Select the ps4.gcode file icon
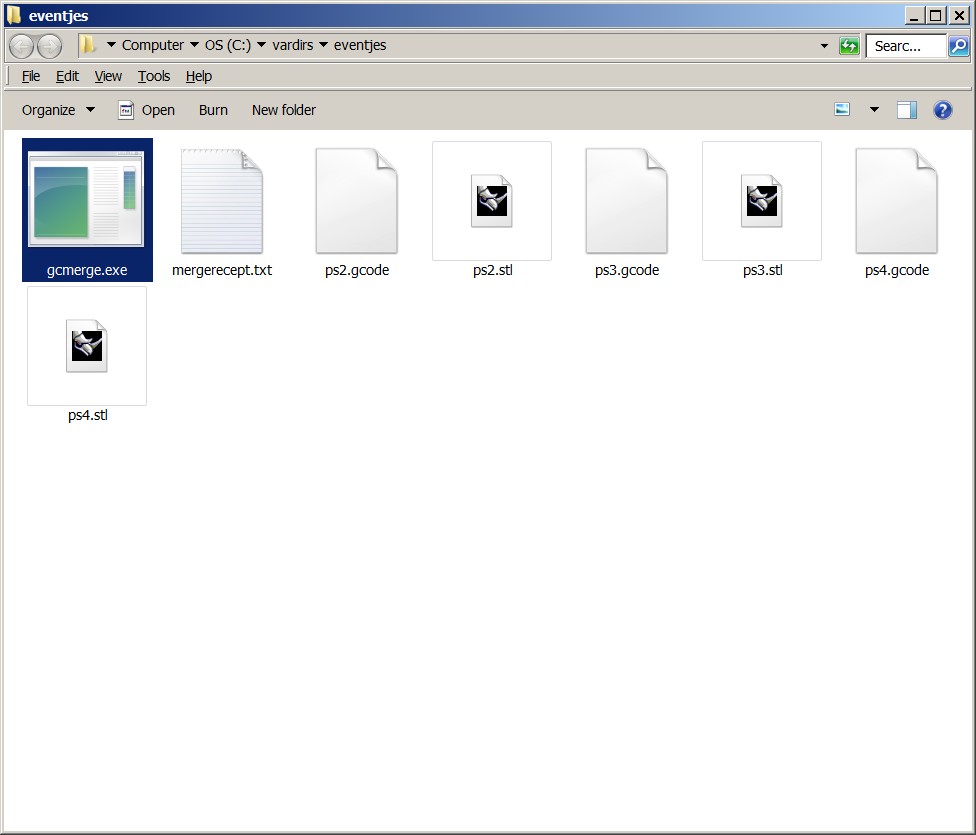This screenshot has height=835, width=976. [897, 200]
